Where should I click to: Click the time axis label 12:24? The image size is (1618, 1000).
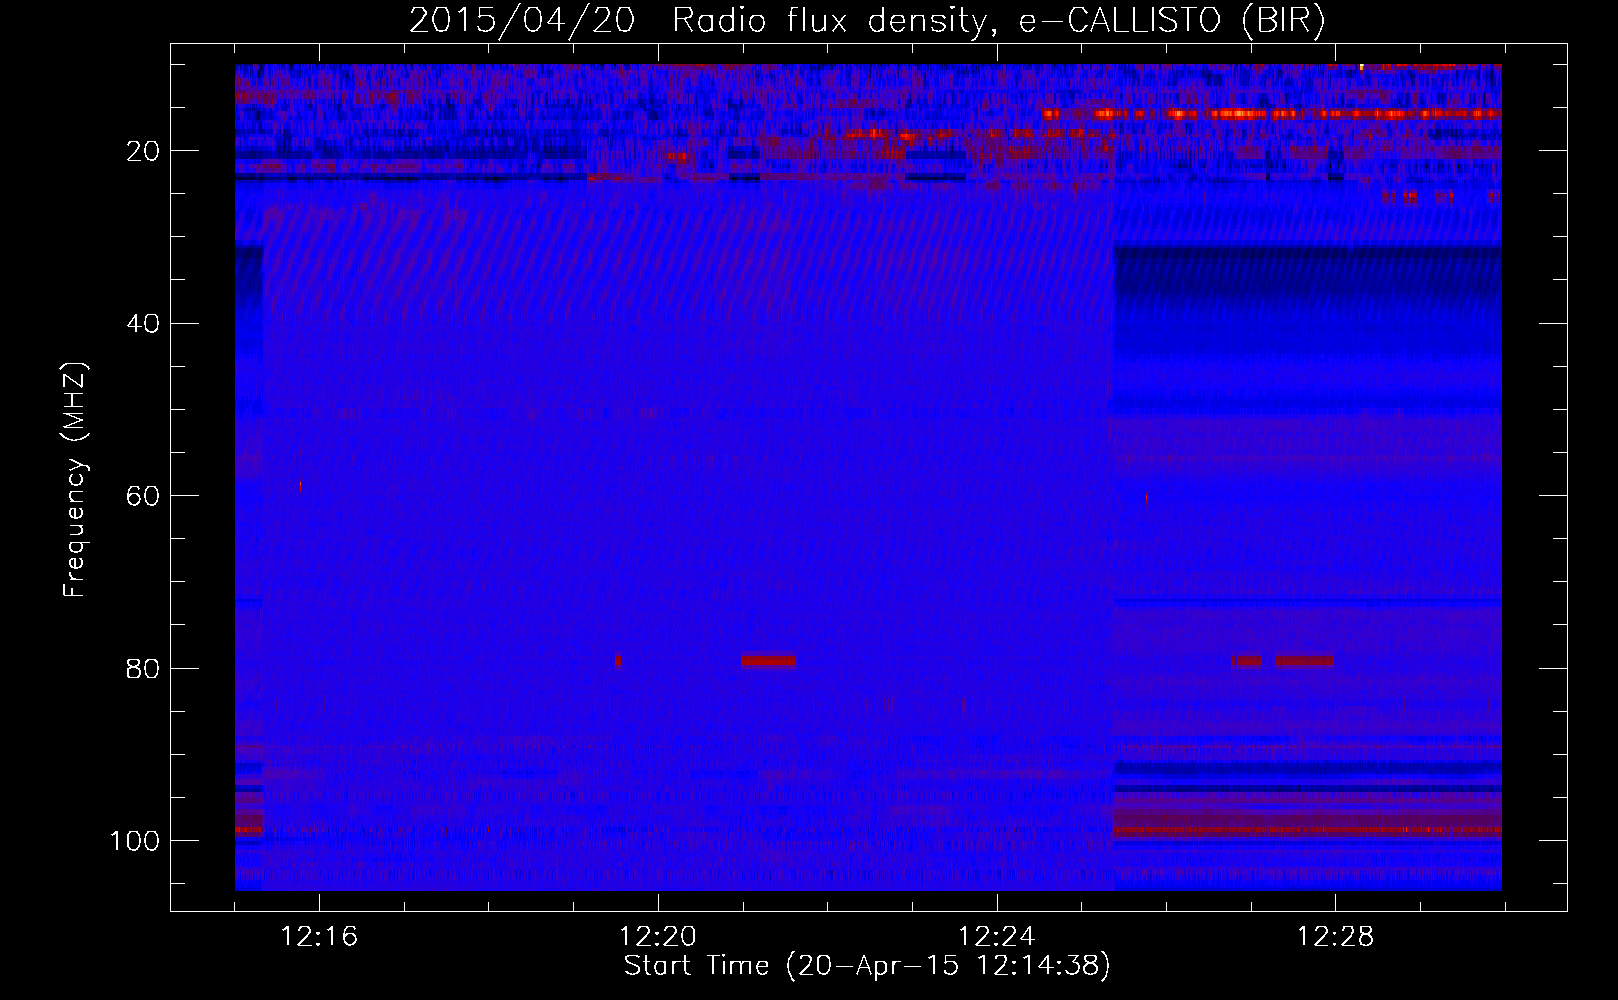pos(997,937)
